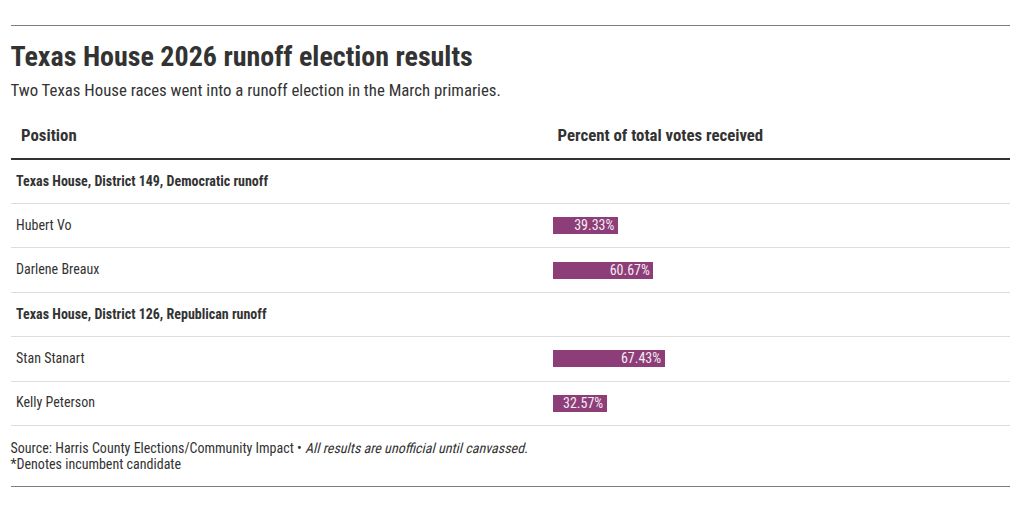Click the 60.67% purple bar
The height and width of the screenshot is (511, 1020).
coord(602,270)
